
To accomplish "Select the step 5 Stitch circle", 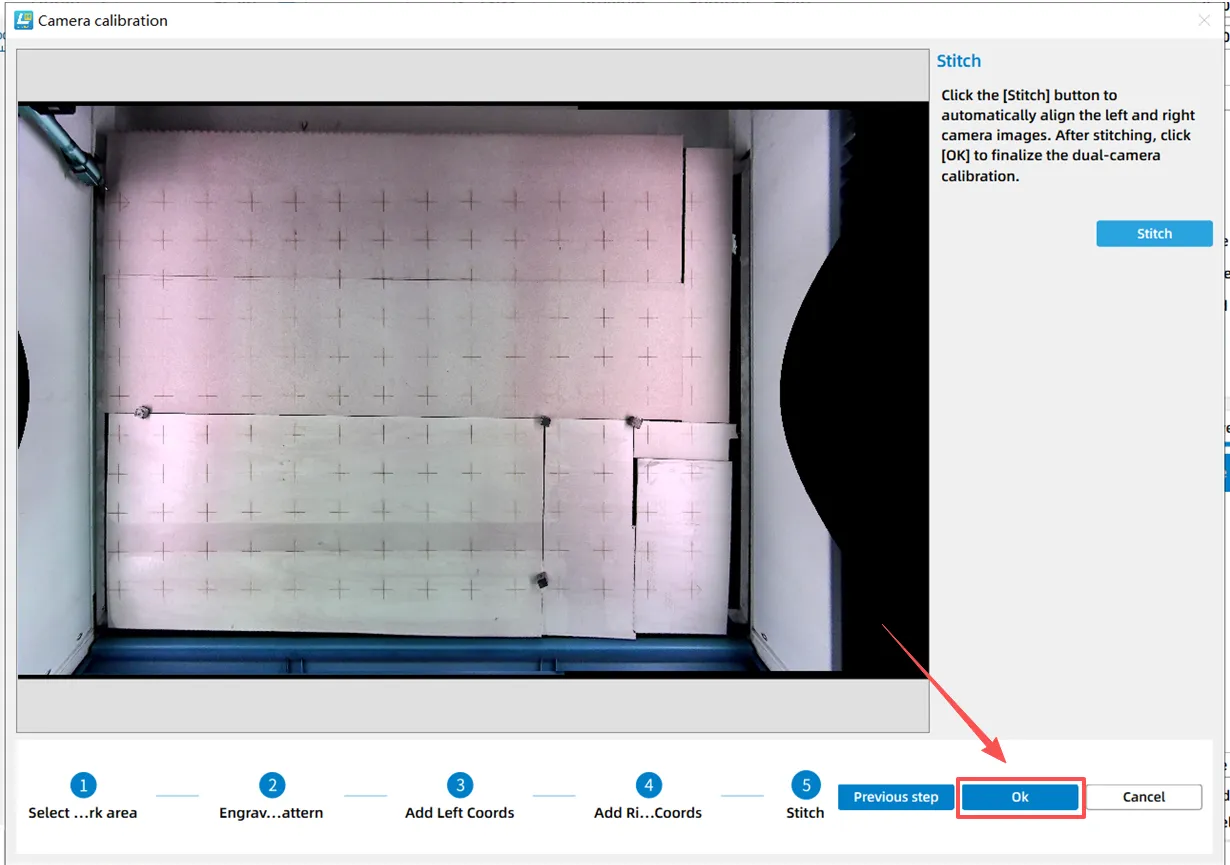I will click(805, 785).
